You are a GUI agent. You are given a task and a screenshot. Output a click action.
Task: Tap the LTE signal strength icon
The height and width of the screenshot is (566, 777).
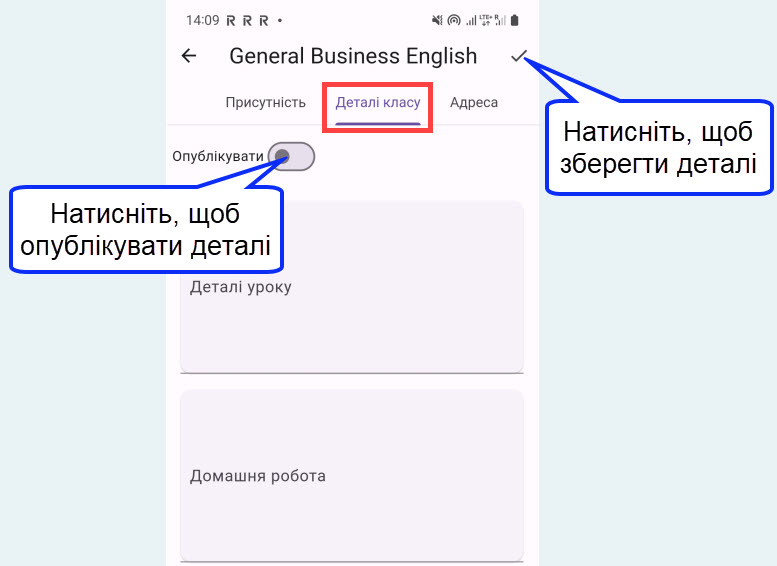click(471, 20)
